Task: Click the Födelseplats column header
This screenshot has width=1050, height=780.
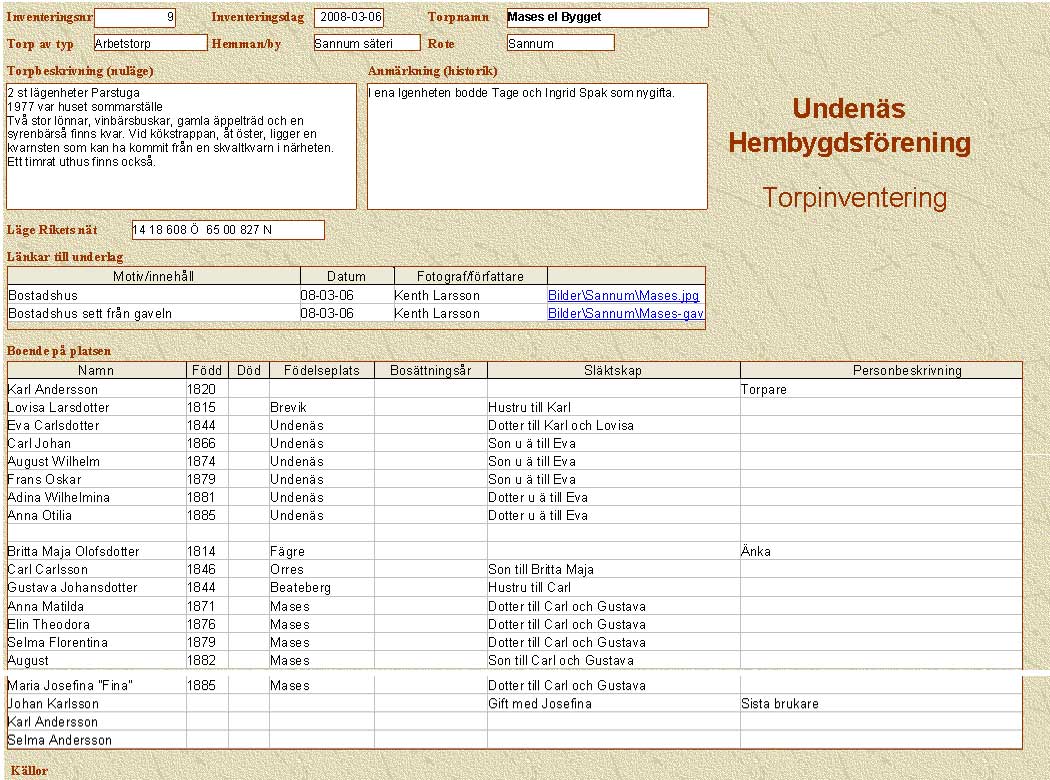Action: (321, 370)
